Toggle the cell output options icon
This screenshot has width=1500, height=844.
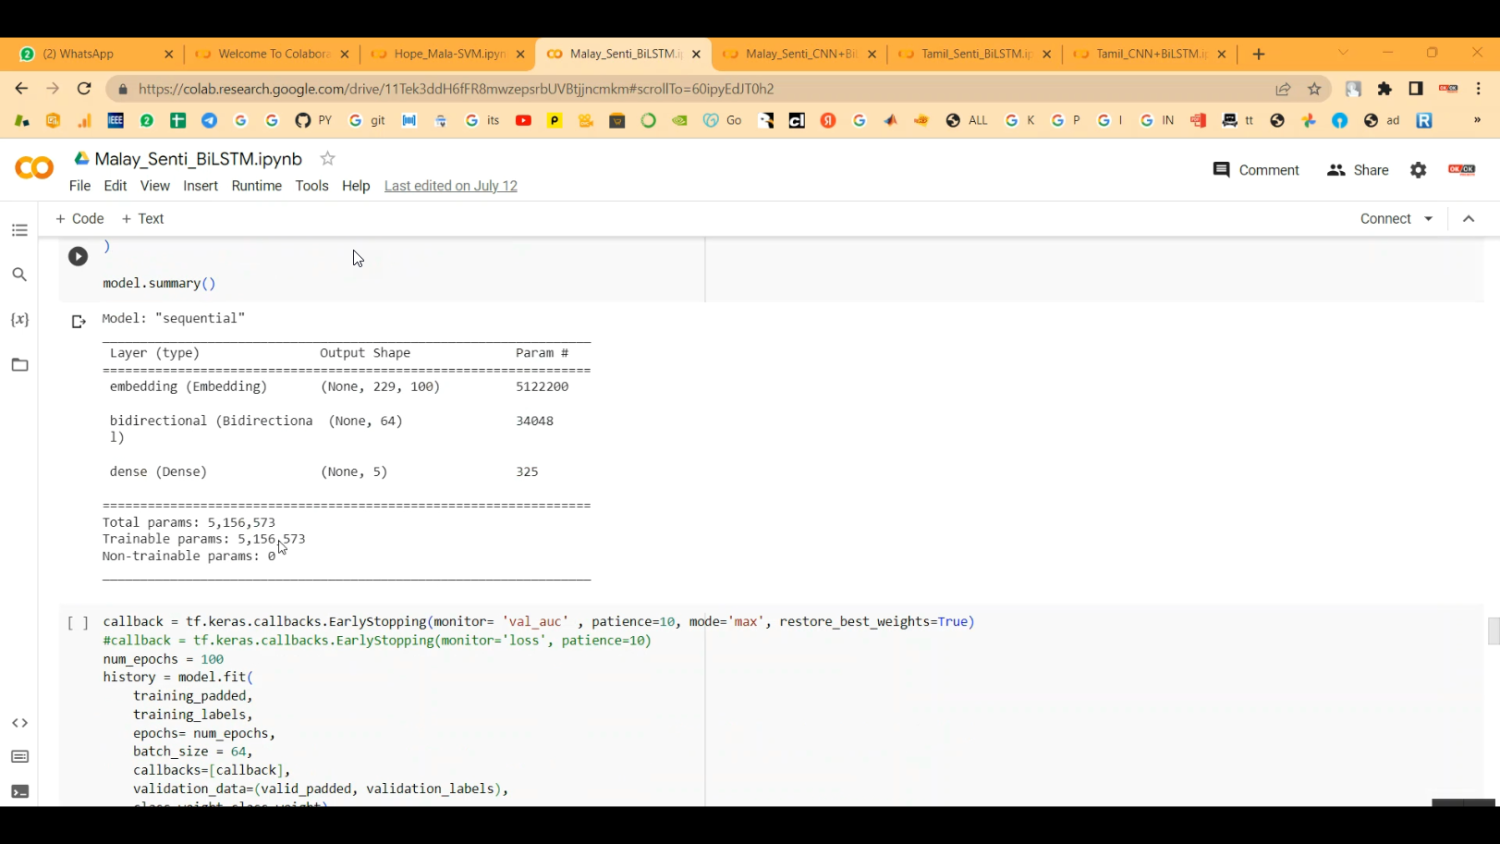click(78, 322)
